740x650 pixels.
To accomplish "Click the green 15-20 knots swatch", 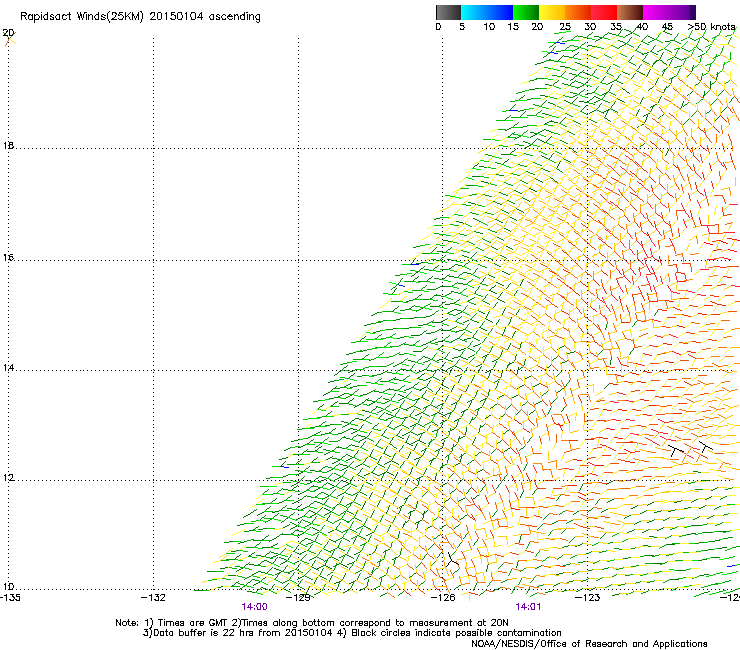I will [526, 12].
